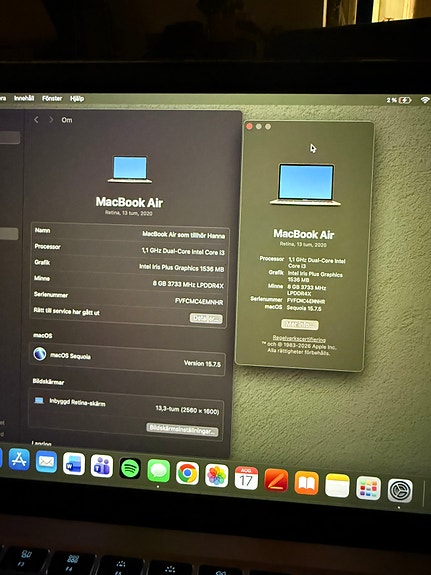This screenshot has width=431, height=575.
Task: Open Calendar showing 17 in dock
Action: click(x=246, y=478)
